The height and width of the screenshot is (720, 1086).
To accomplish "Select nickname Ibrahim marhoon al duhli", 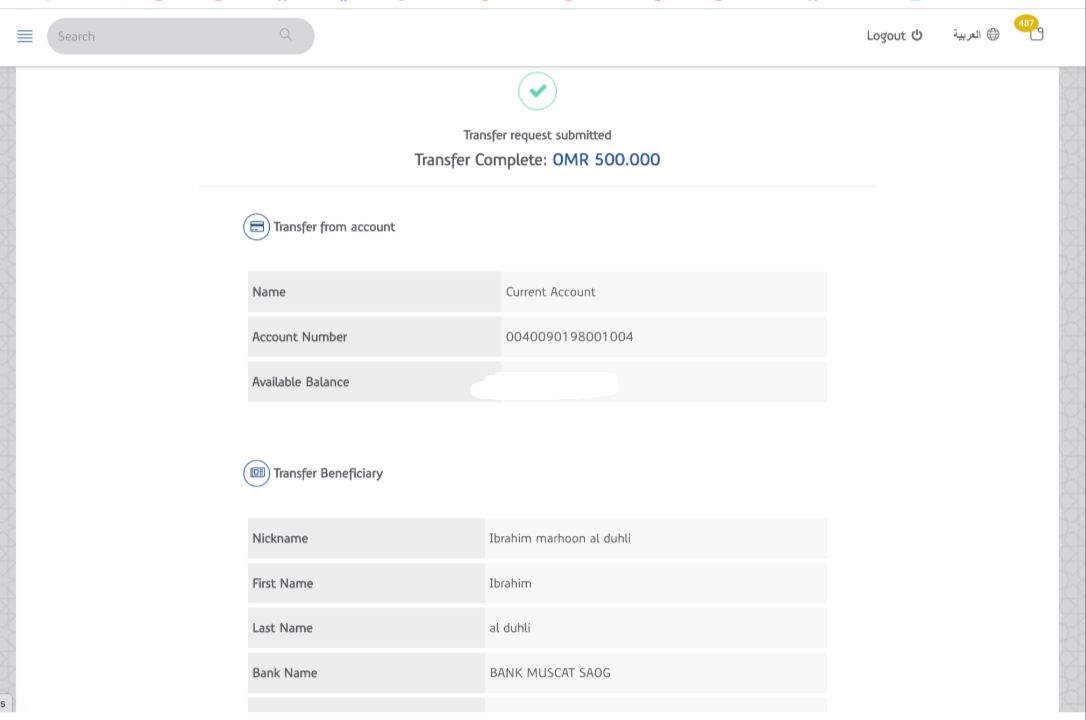I will click(559, 538).
